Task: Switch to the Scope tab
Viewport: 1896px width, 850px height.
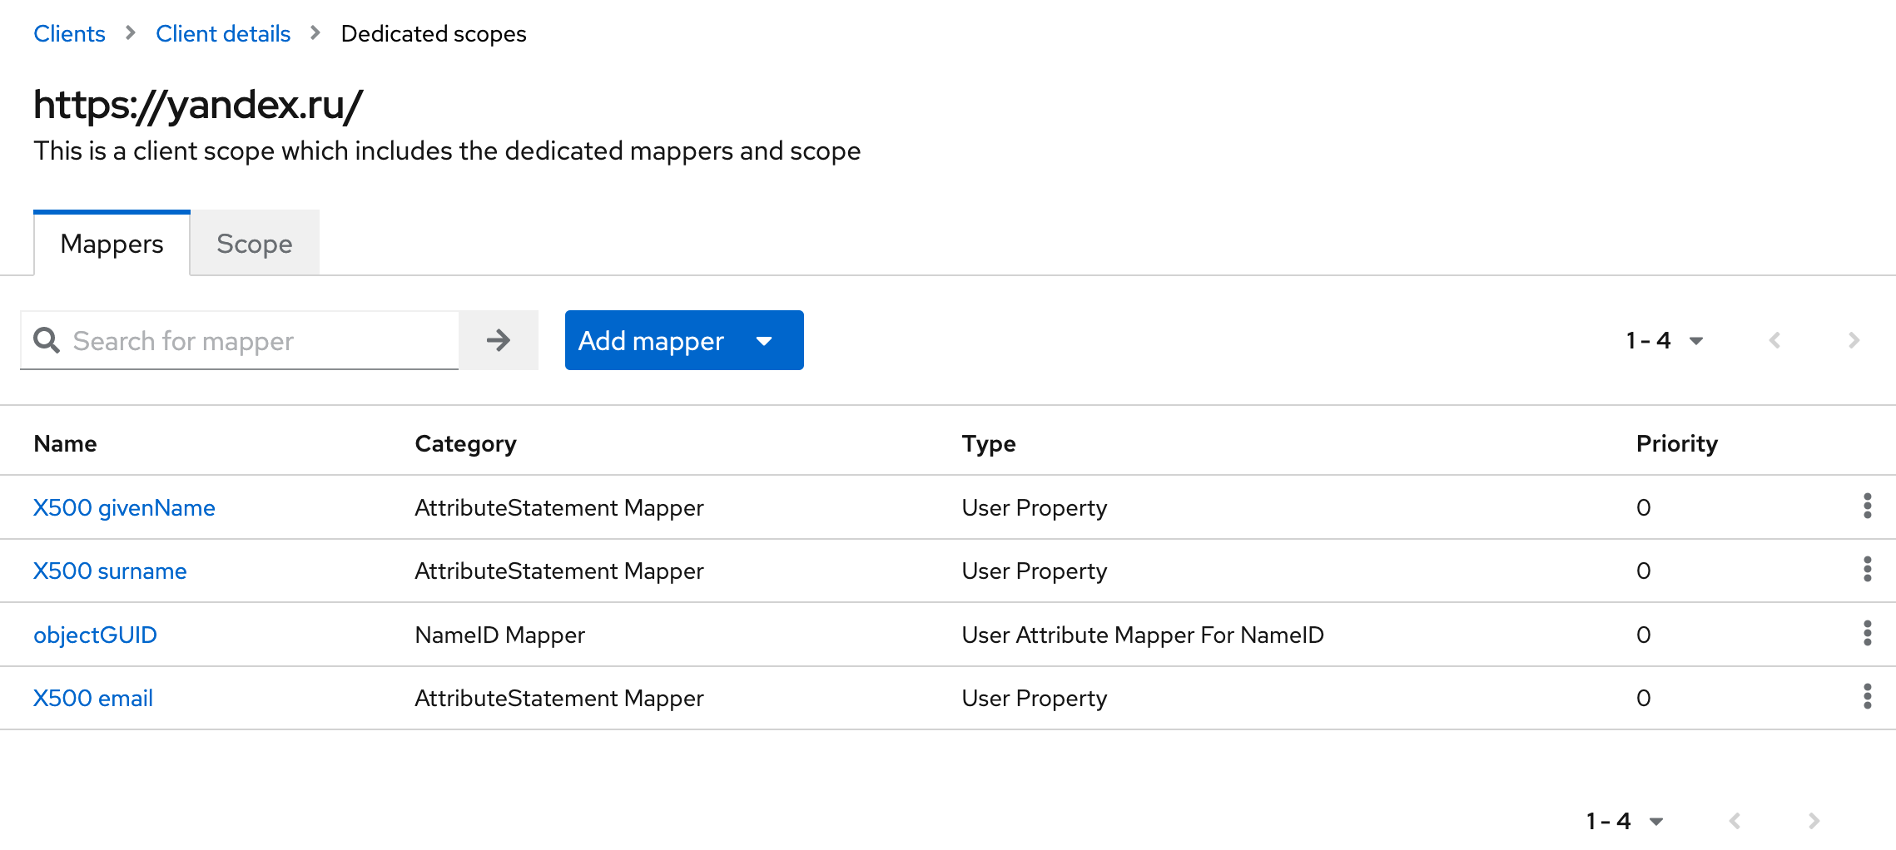Action: point(254,243)
